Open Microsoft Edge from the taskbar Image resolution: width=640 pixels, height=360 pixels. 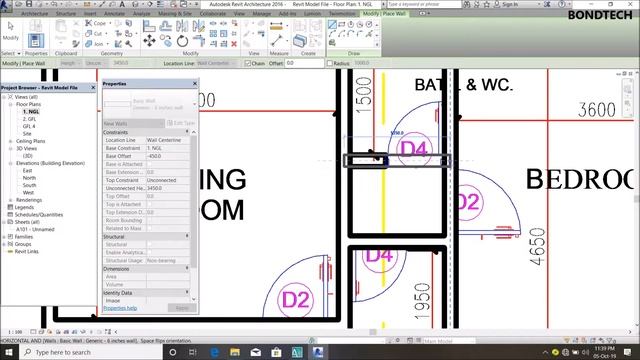click(x=214, y=352)
